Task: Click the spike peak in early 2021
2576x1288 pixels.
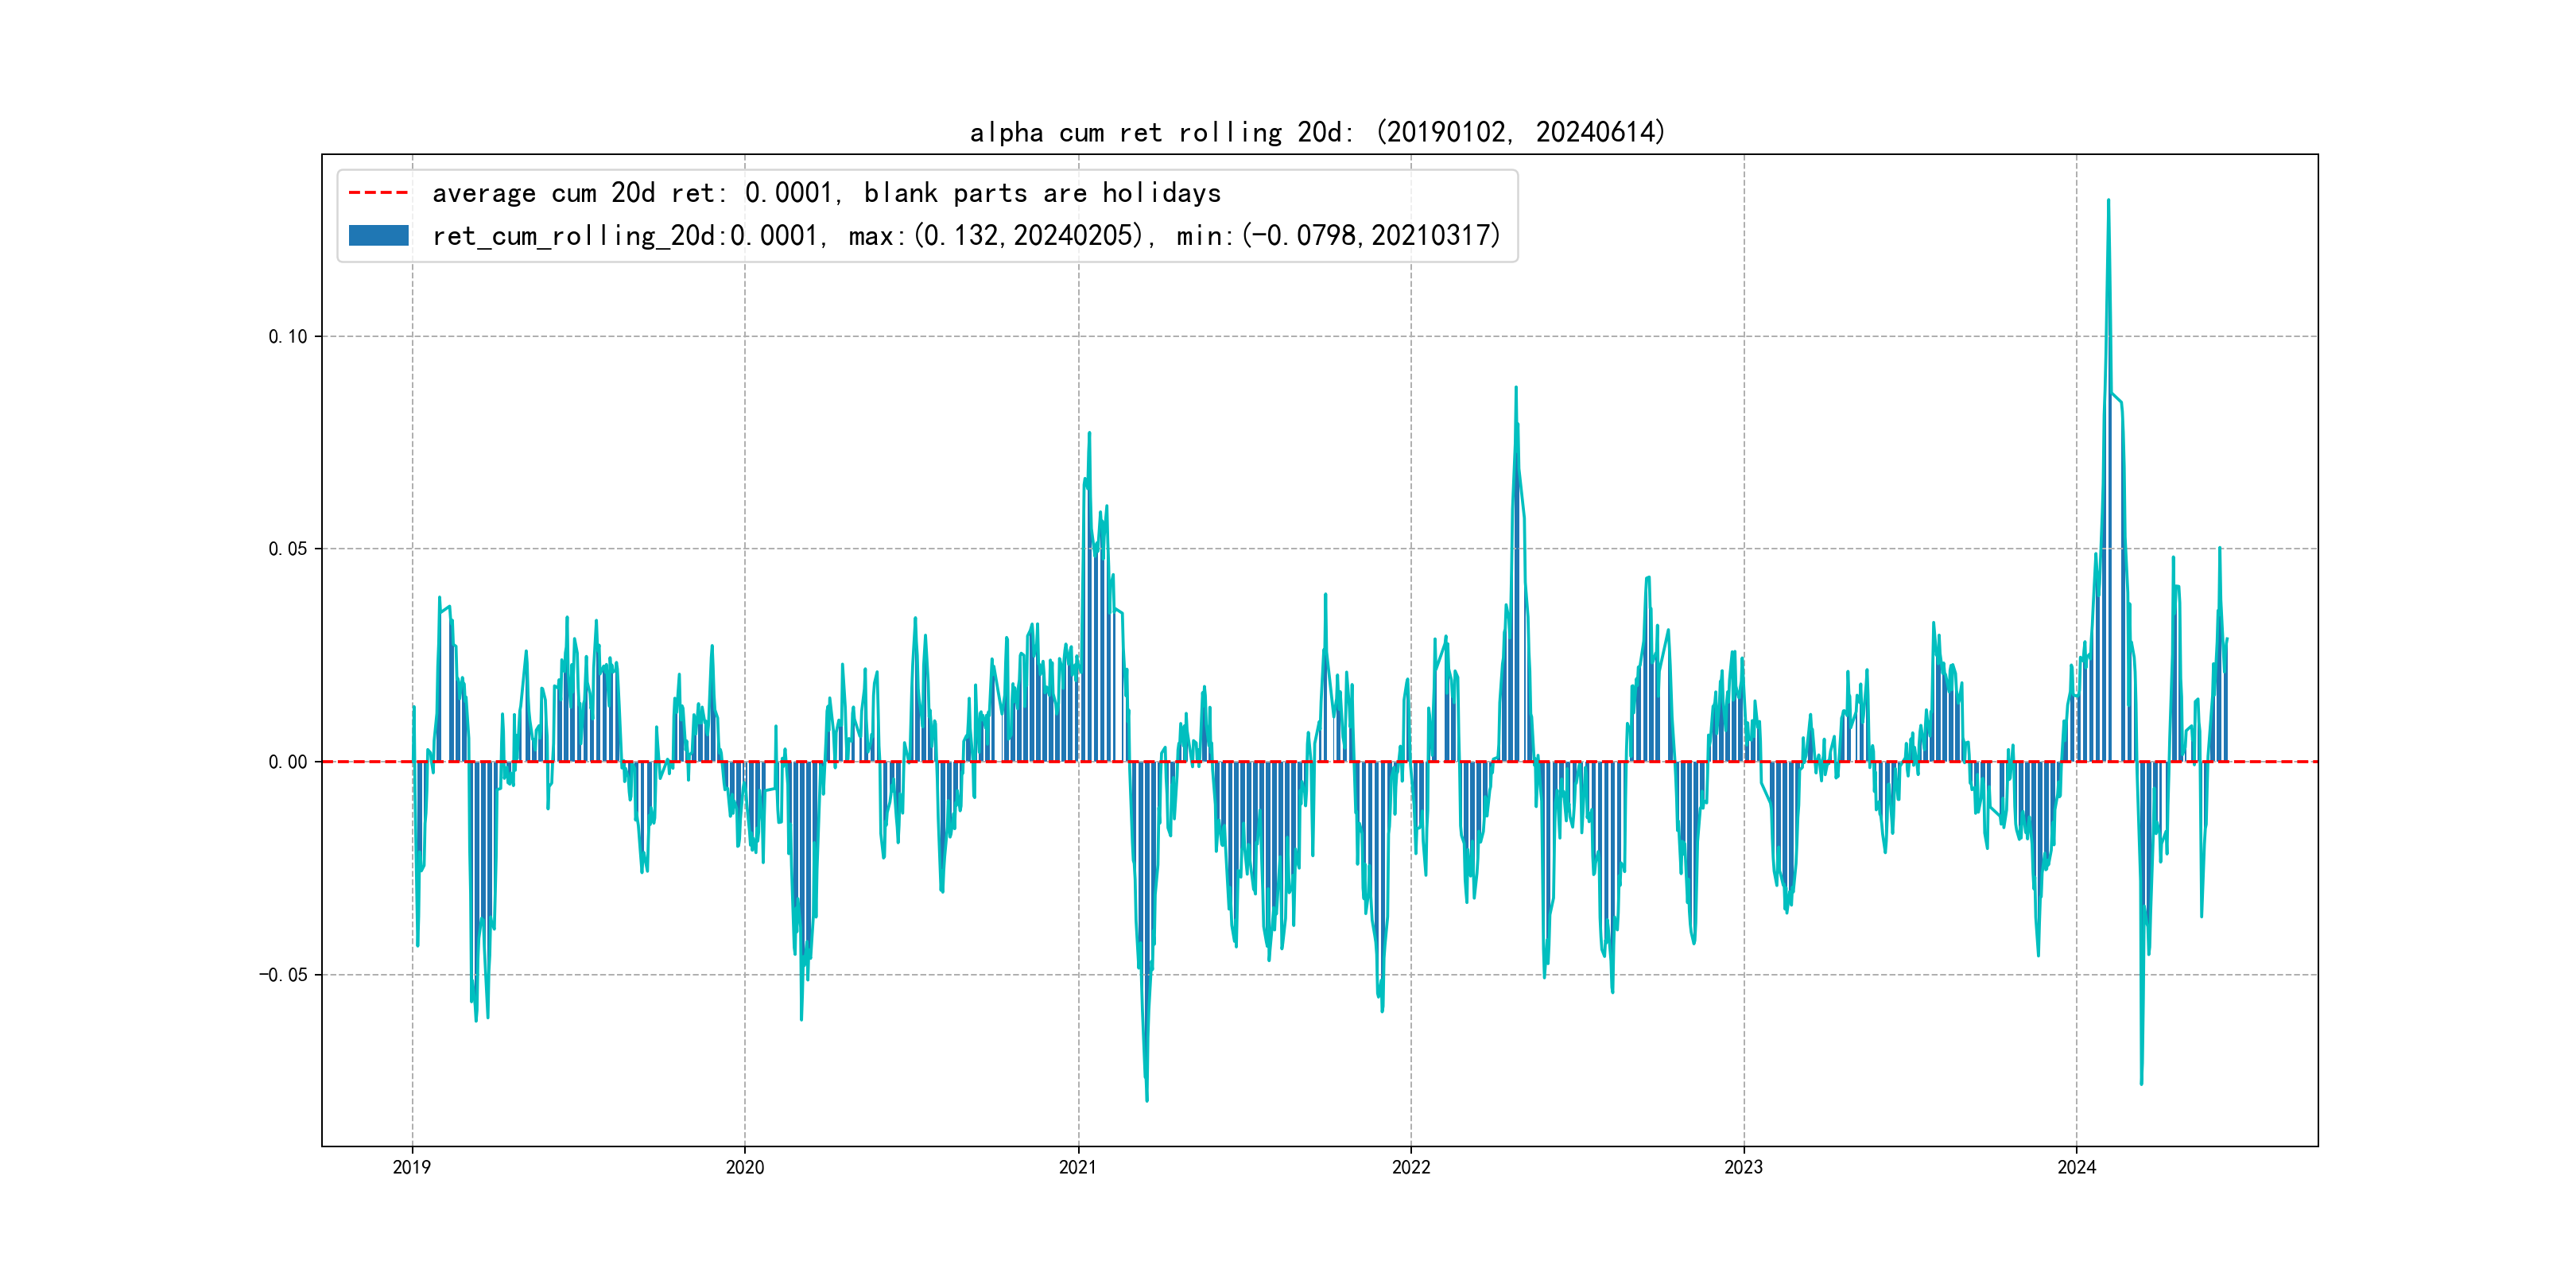Action: pos(1089,434)
